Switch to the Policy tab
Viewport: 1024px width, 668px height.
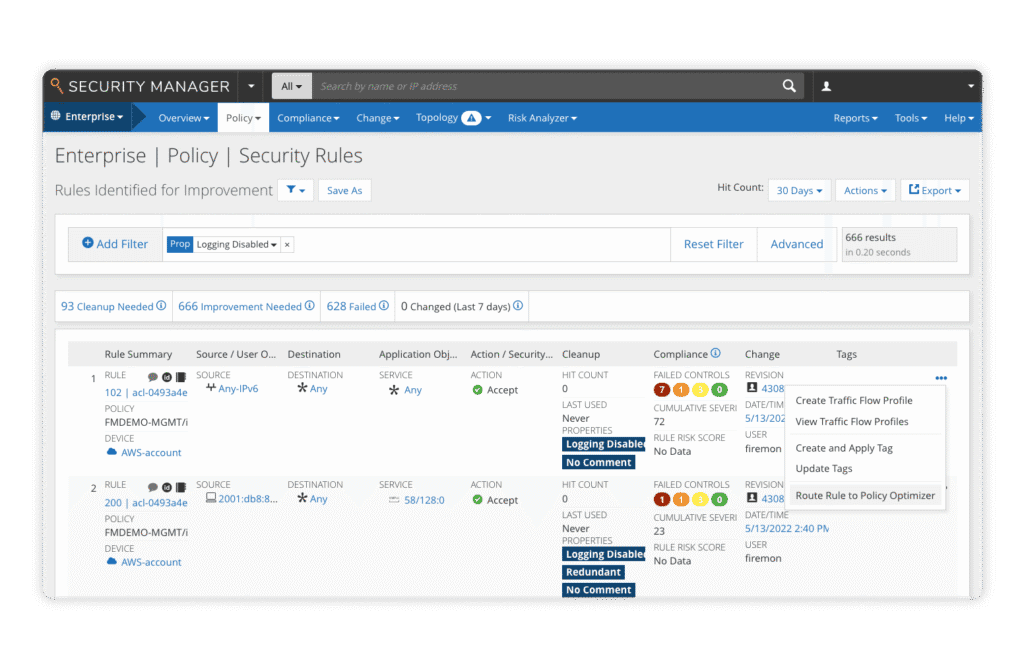(x=242, y=117)
